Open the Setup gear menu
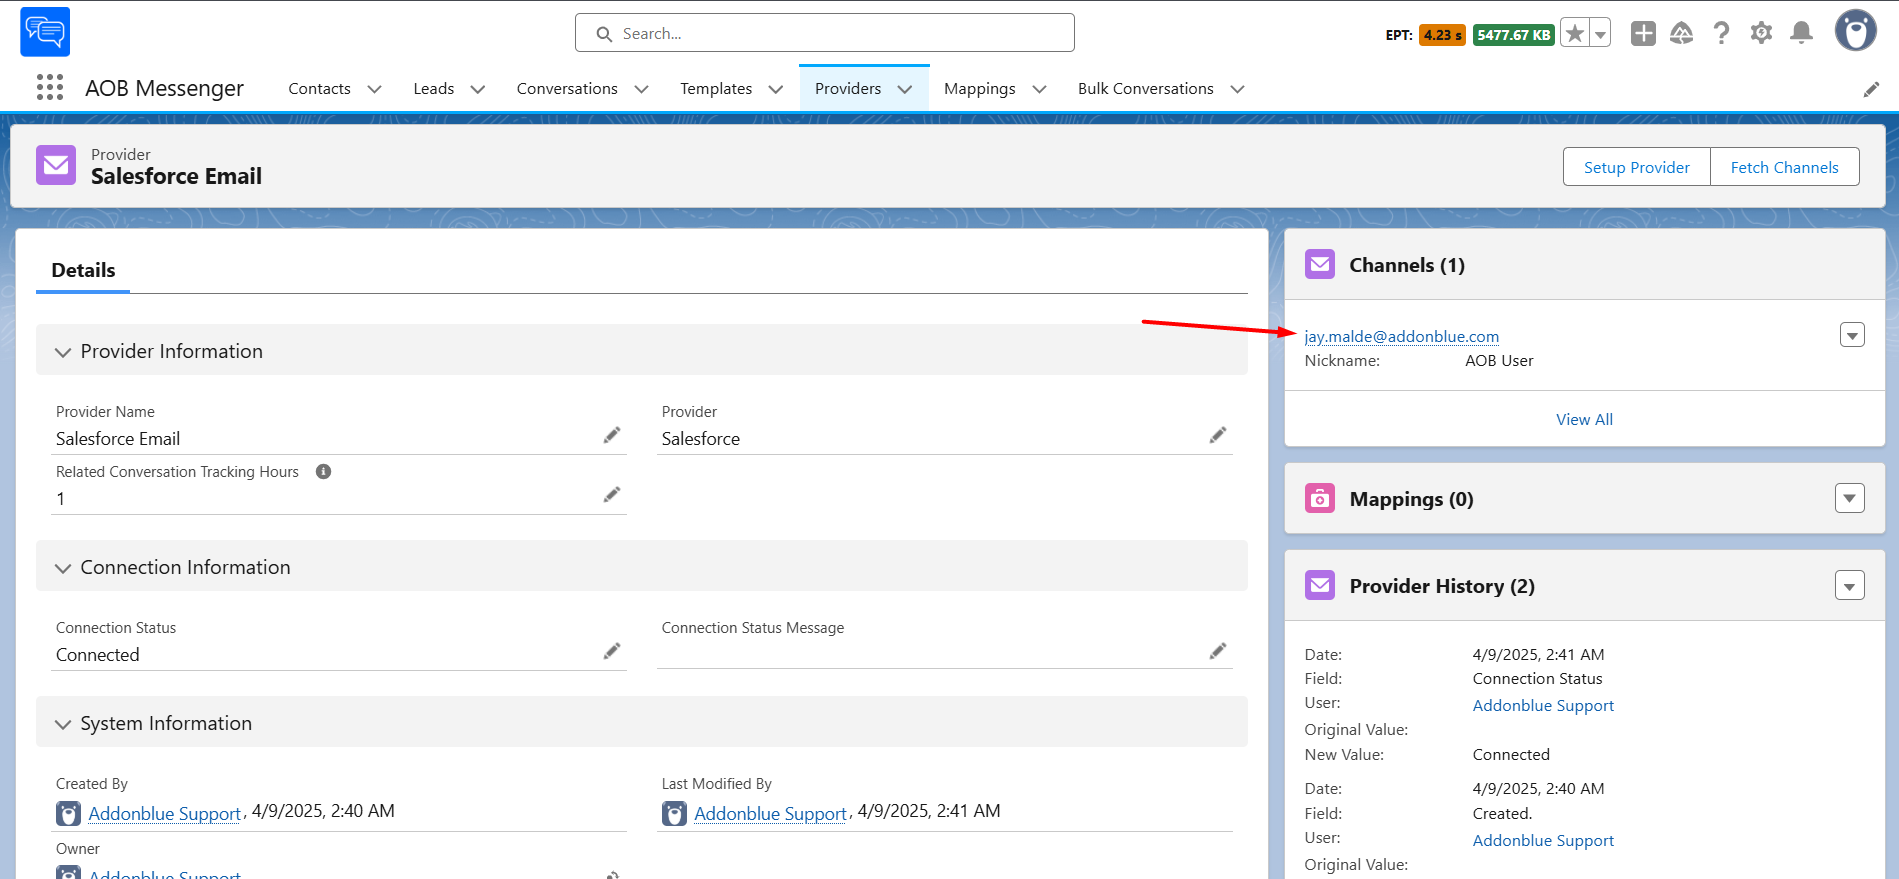The width and height of the screenshot is (1899, 879). pos(1761,34)
